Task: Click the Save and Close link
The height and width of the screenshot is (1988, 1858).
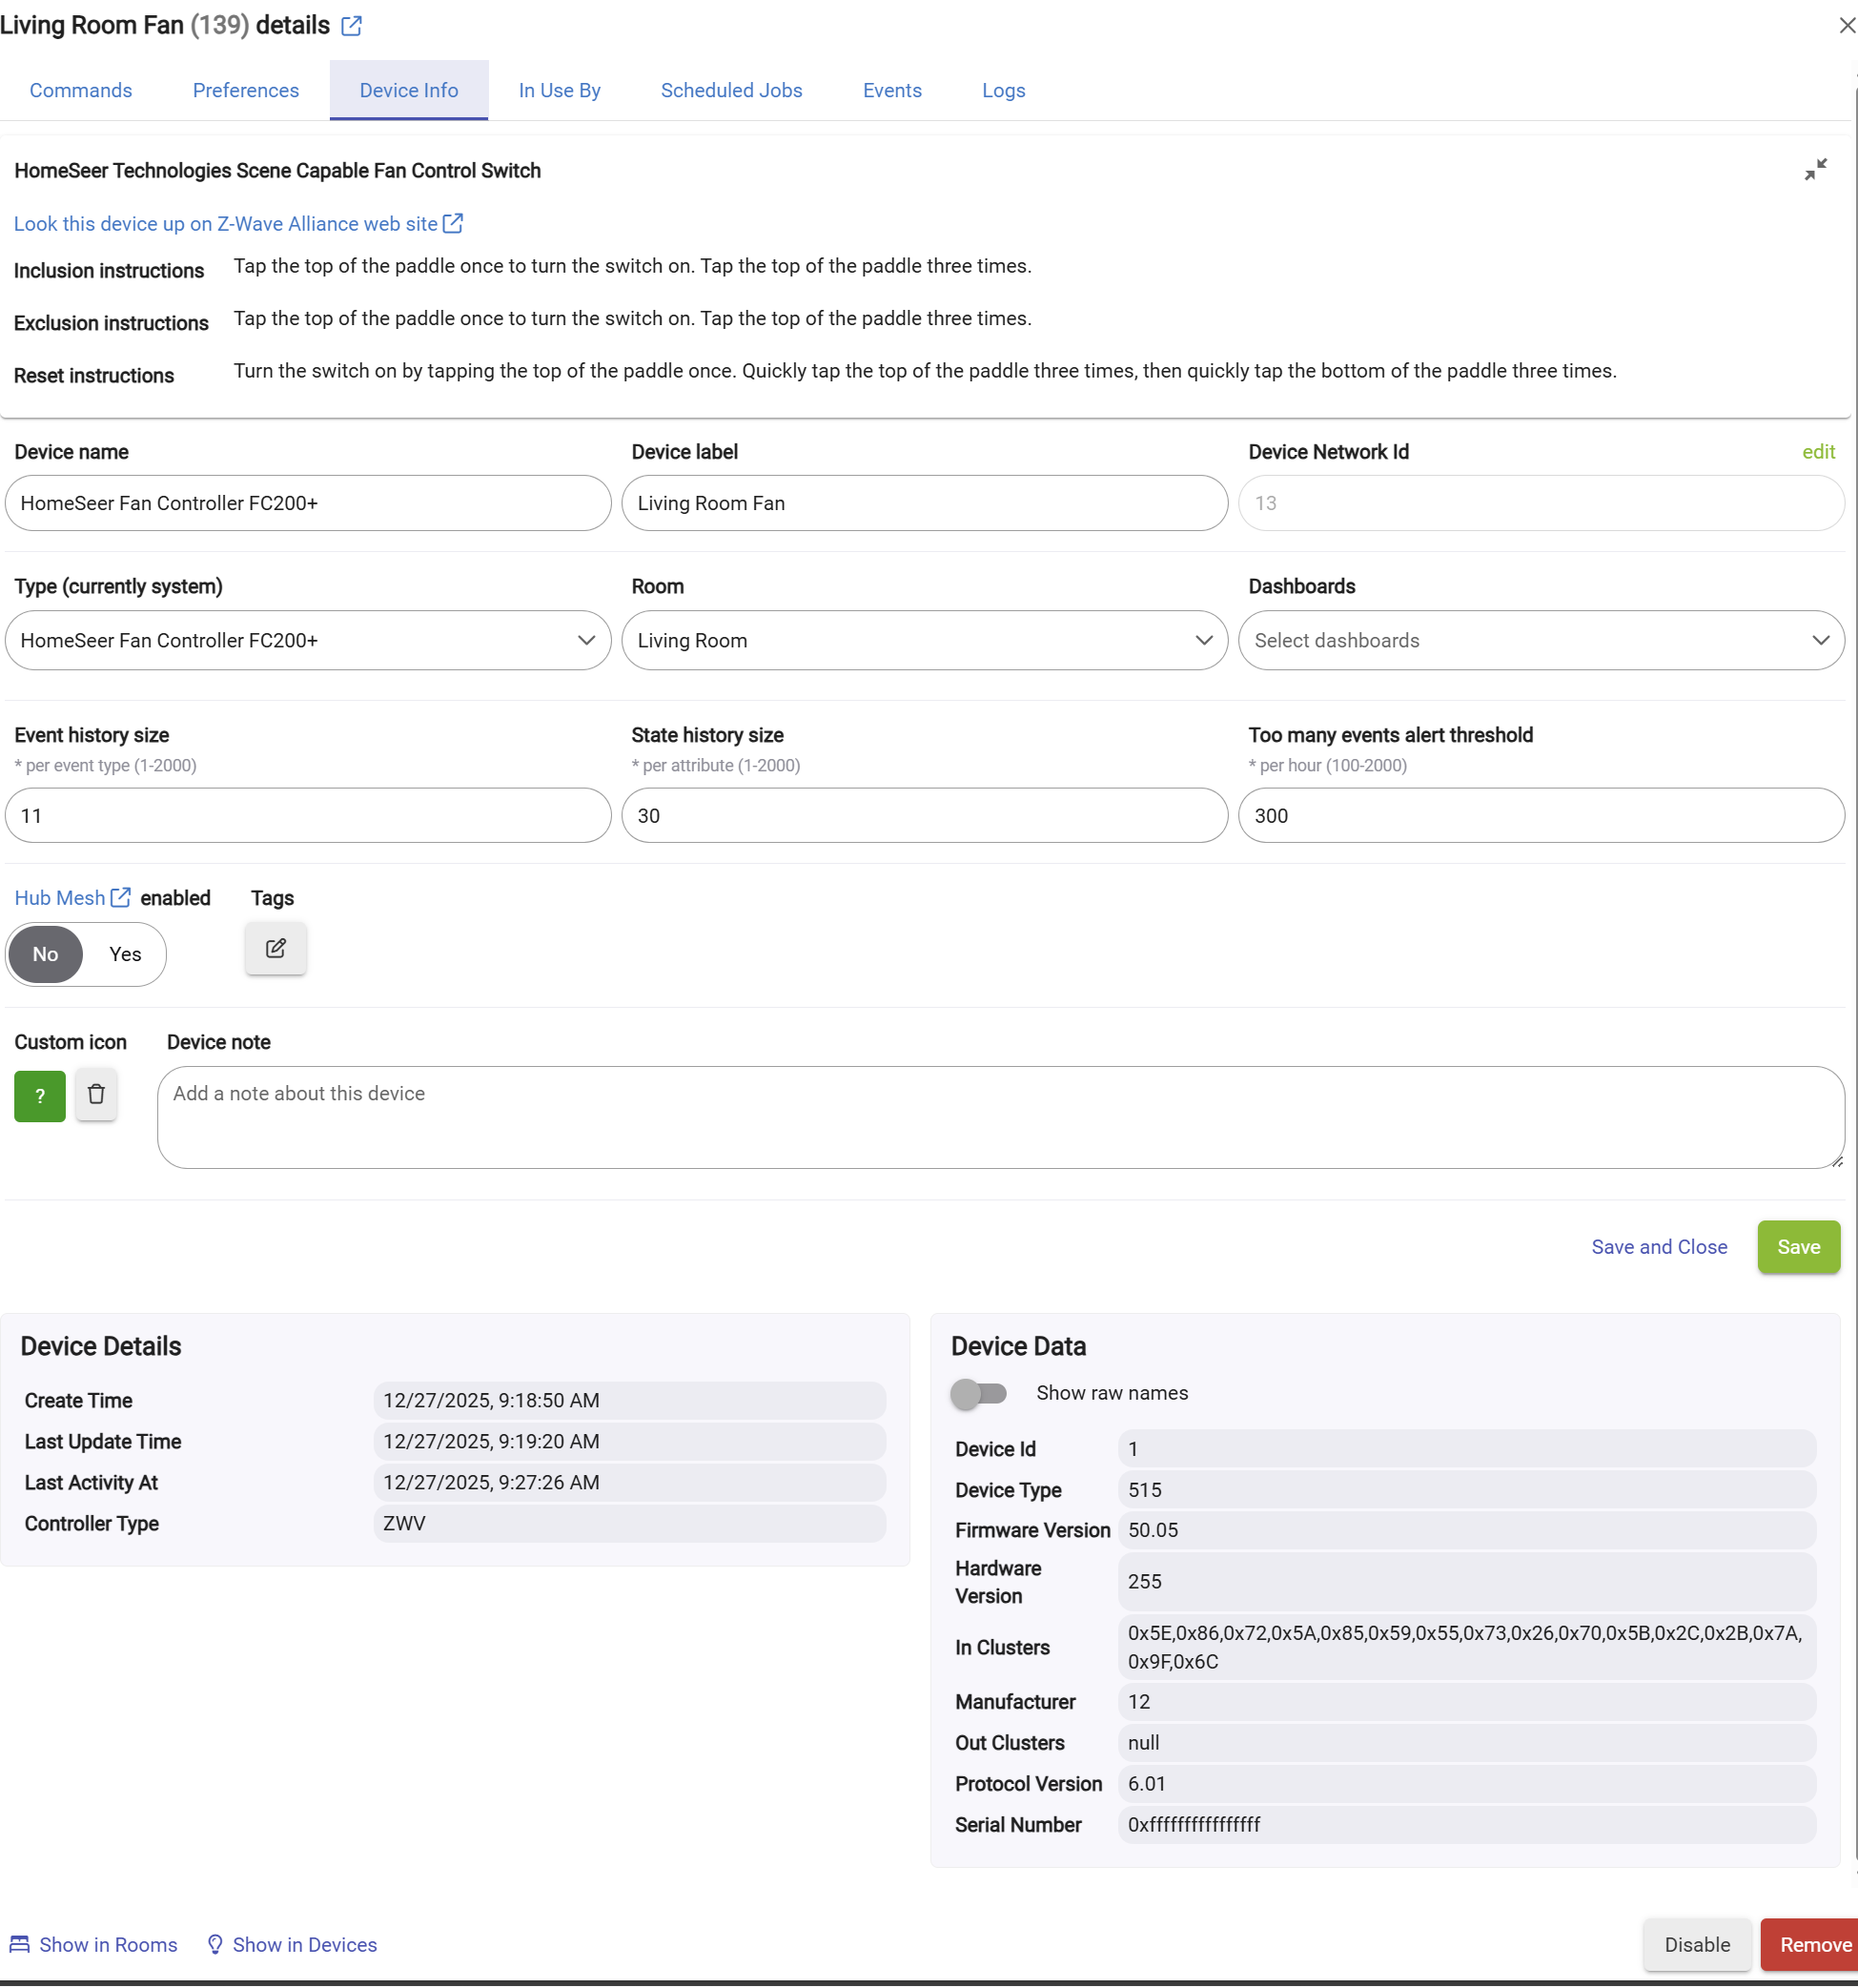Action: click(x=1659, y=1247)
